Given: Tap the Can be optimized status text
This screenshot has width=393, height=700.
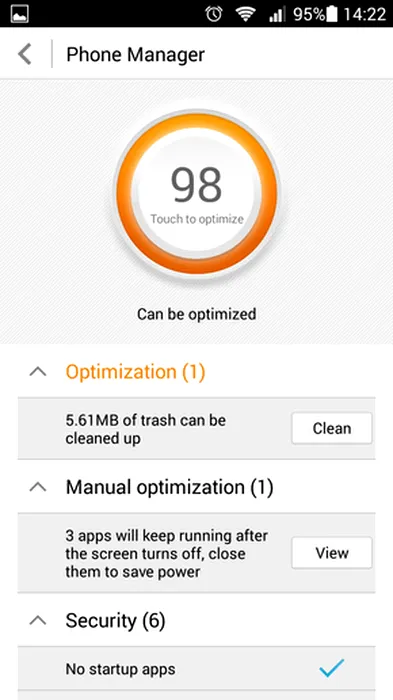Looking at the screenshot, I should pyautogui.click(x=196, y=314).
